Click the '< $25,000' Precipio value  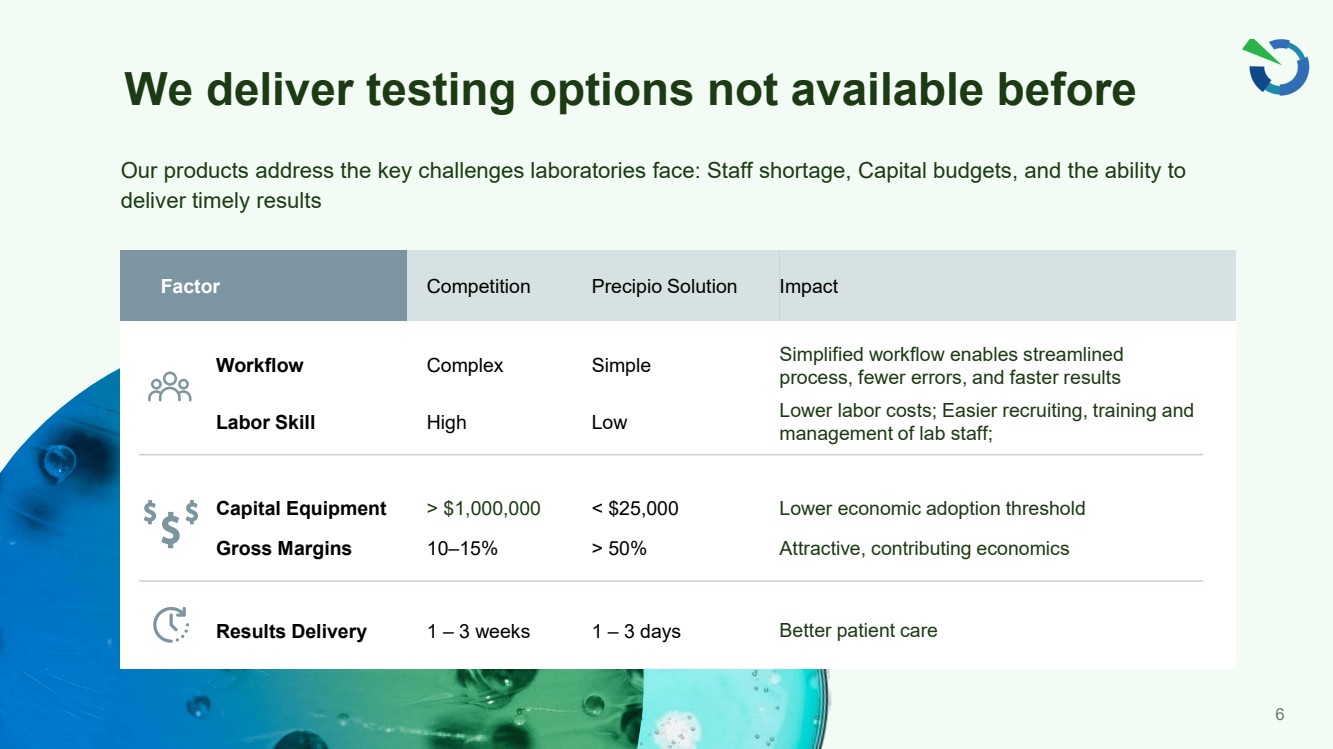[635, 508]
